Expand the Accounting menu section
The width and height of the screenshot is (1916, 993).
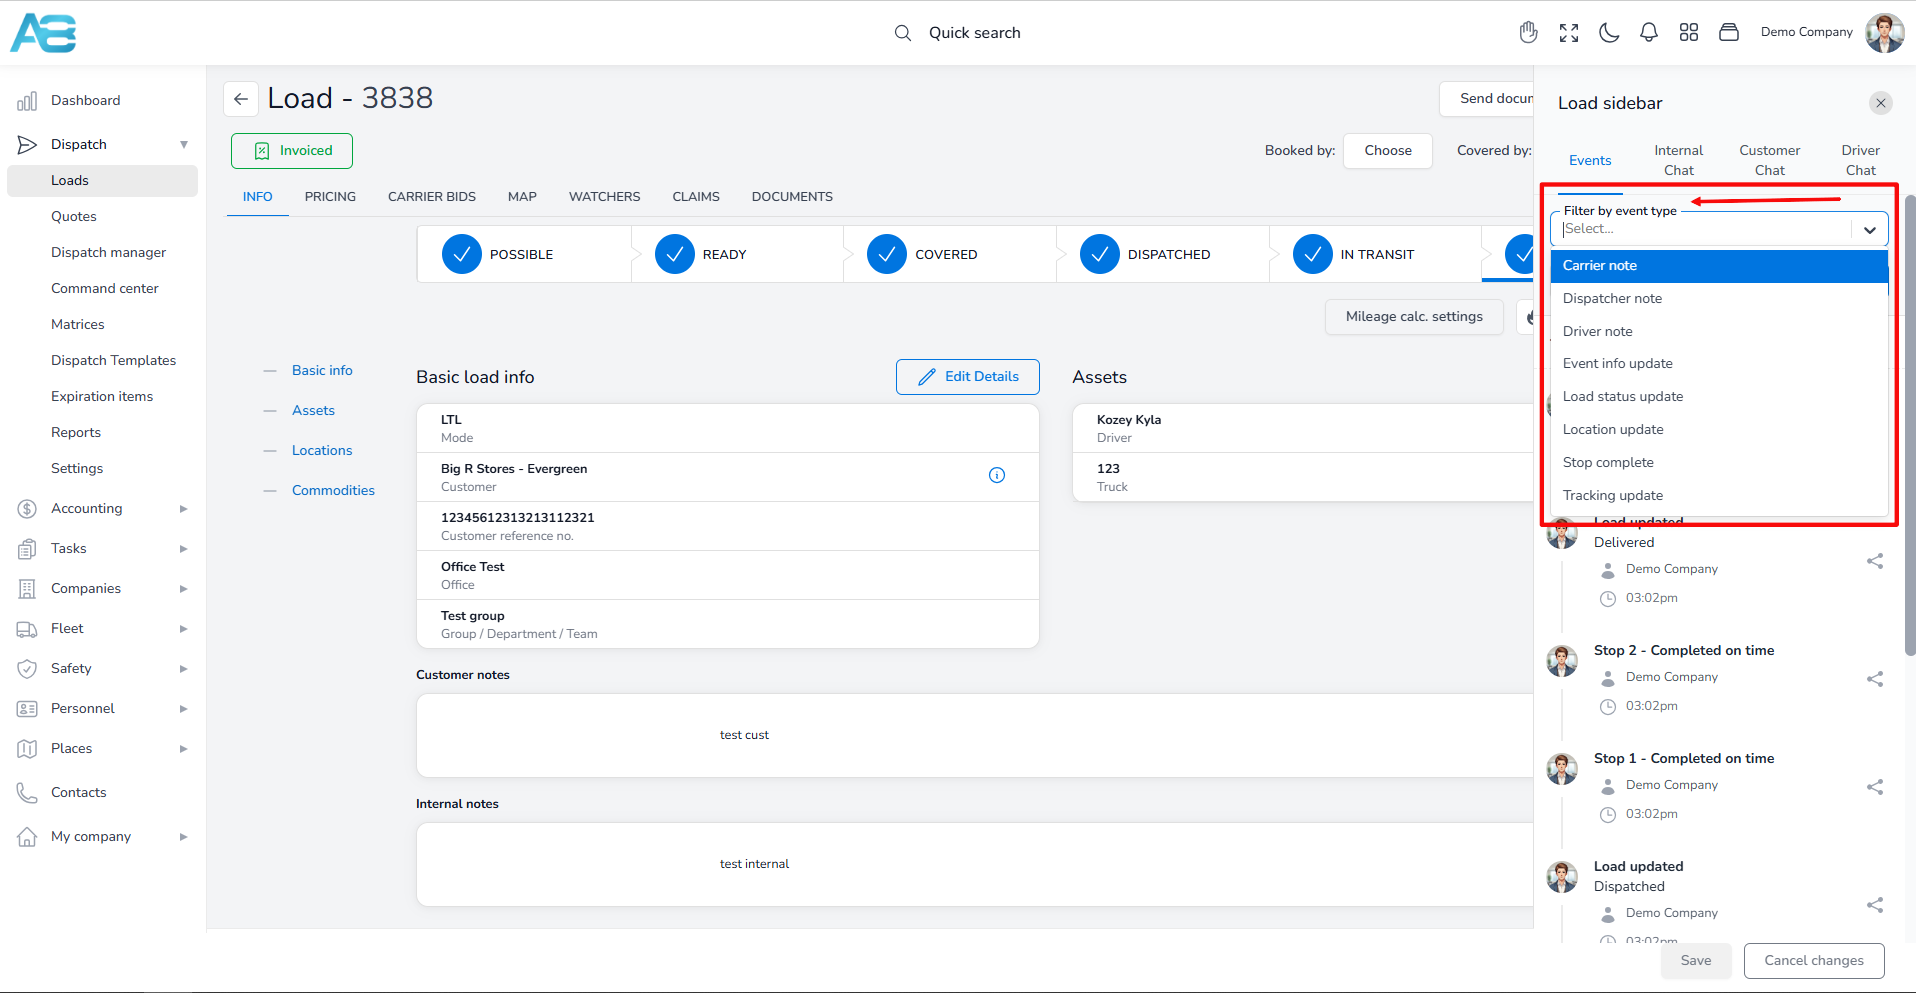coord(183,509)
